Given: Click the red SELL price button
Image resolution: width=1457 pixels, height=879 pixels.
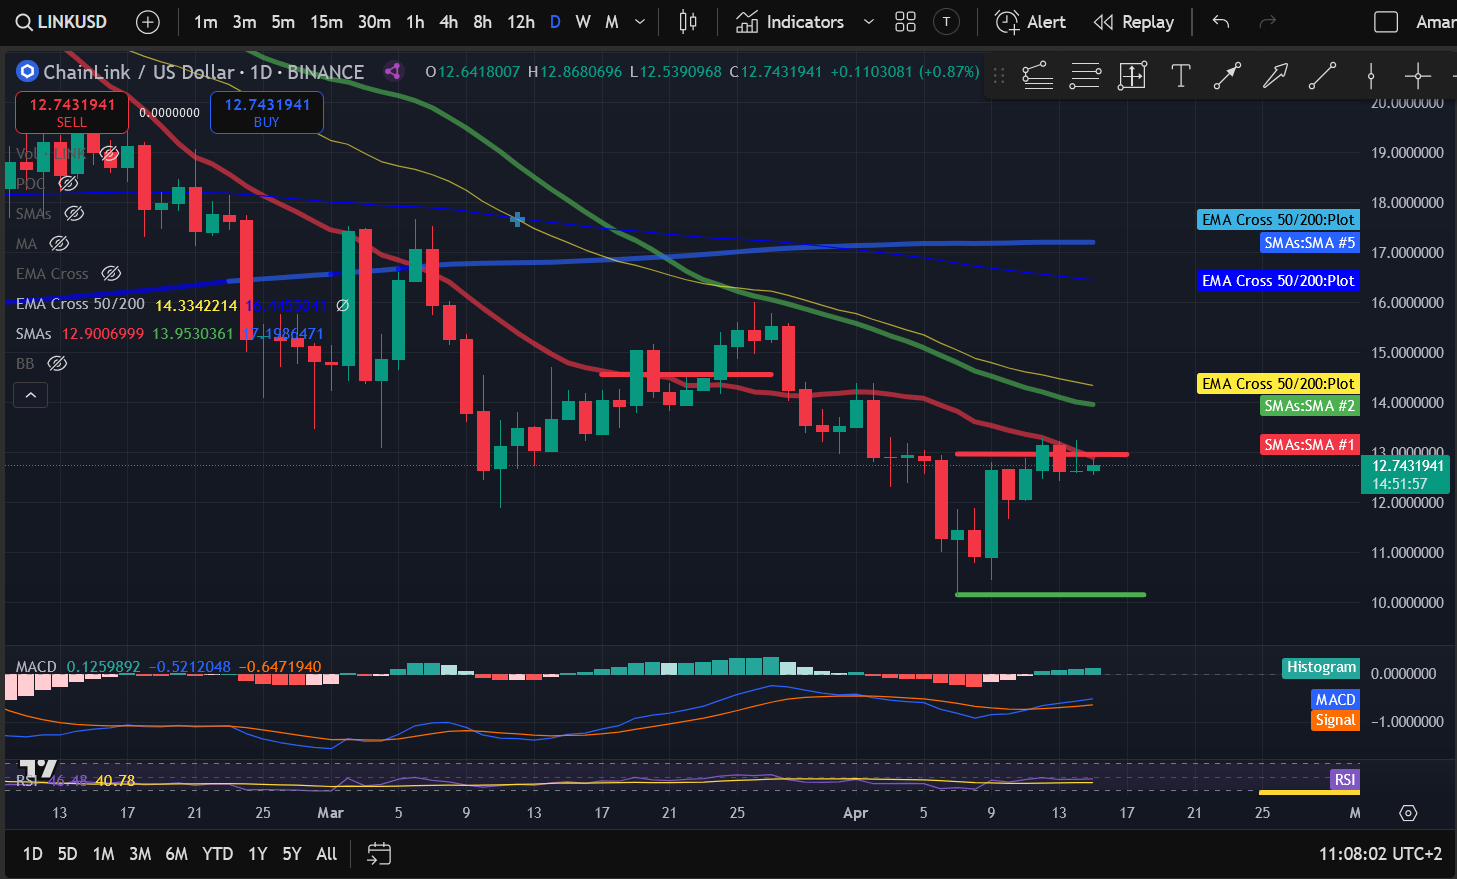Looking at the screenshot, I should tap(72, 112).
